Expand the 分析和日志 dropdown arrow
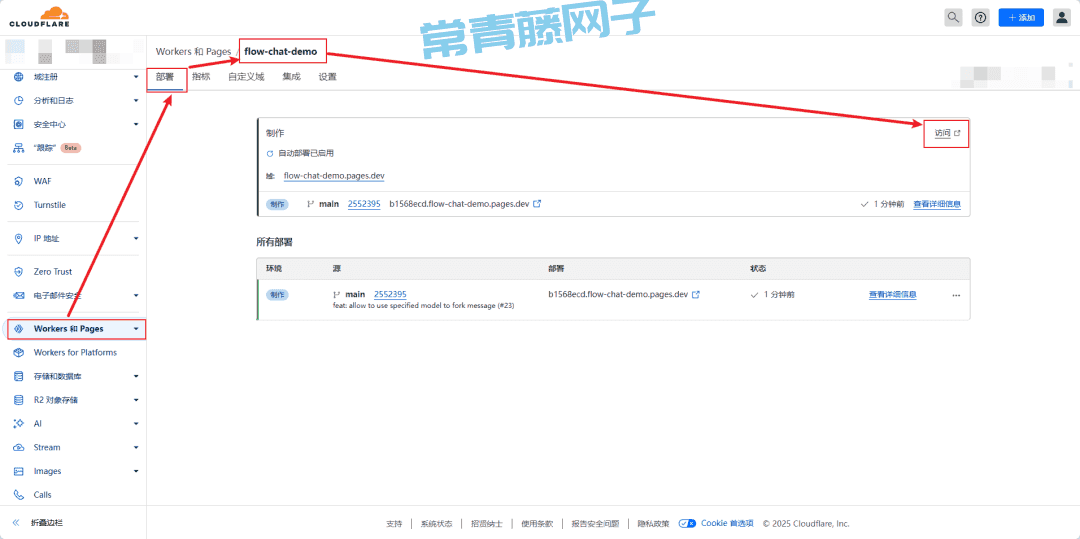The image size is (1080, 539). click(136, 101)
